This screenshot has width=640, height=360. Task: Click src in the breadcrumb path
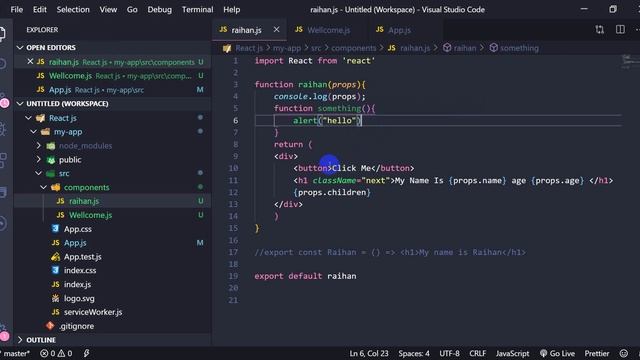pos(316,48)
